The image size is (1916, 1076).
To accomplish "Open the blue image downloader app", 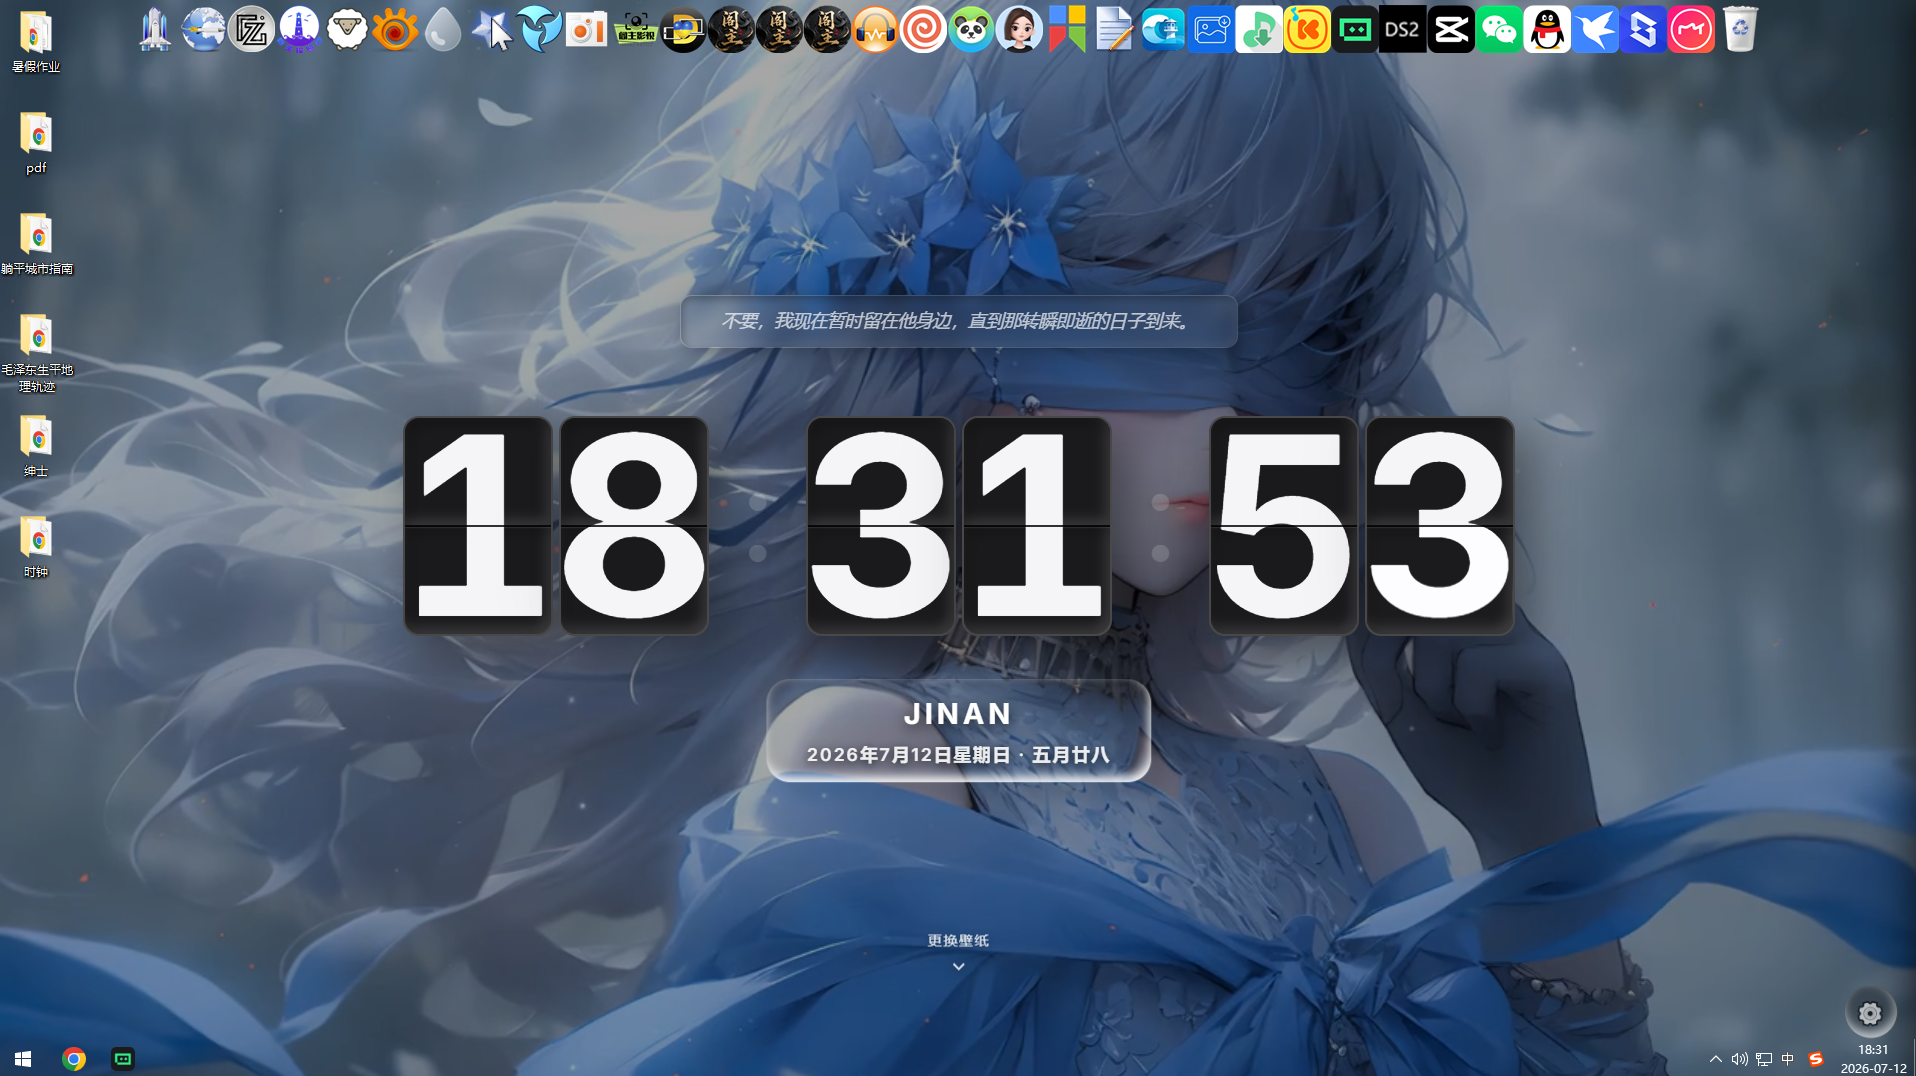I will pyautogui.click(x=1211, y=29).
